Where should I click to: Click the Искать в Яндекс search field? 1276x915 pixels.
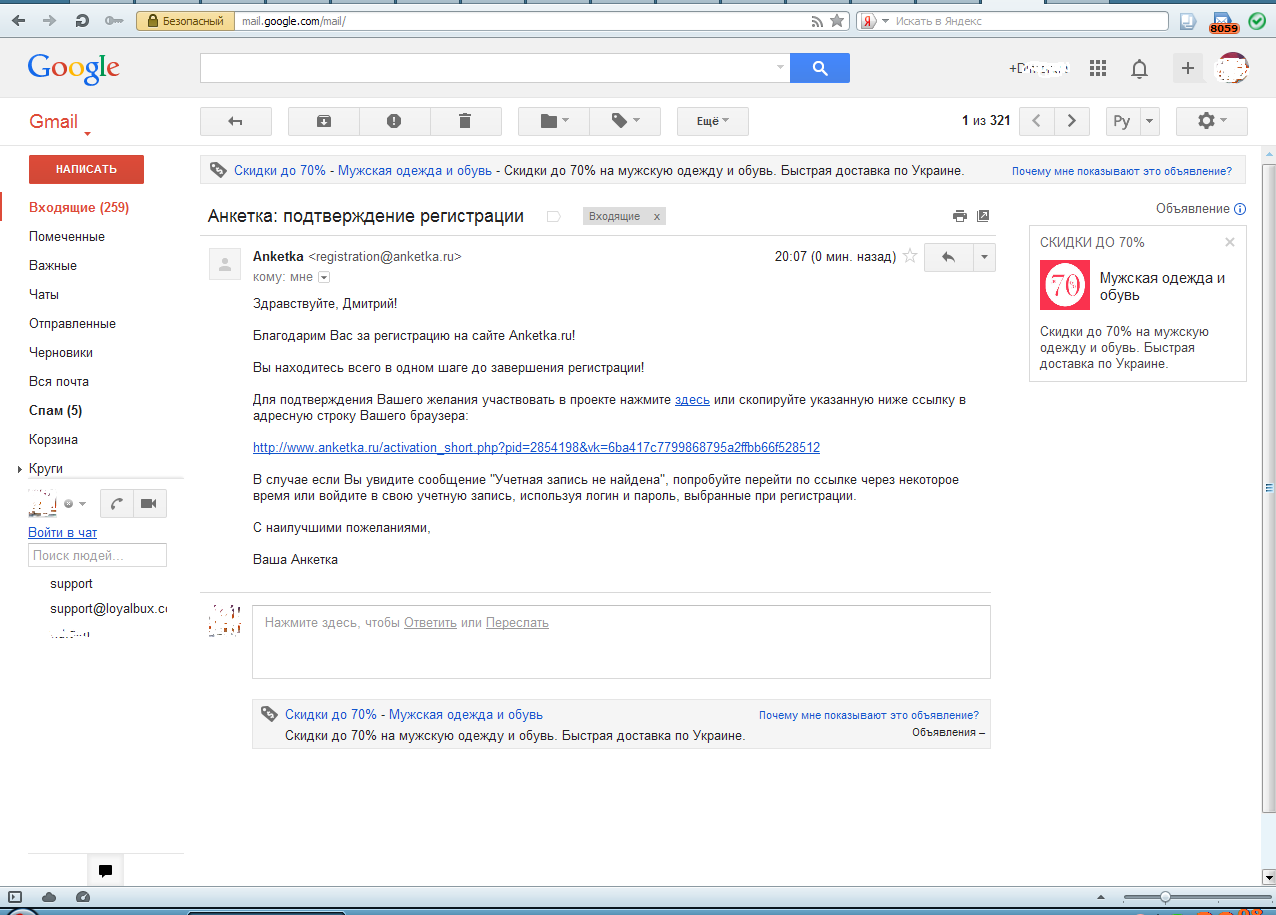click(1030, 21)
